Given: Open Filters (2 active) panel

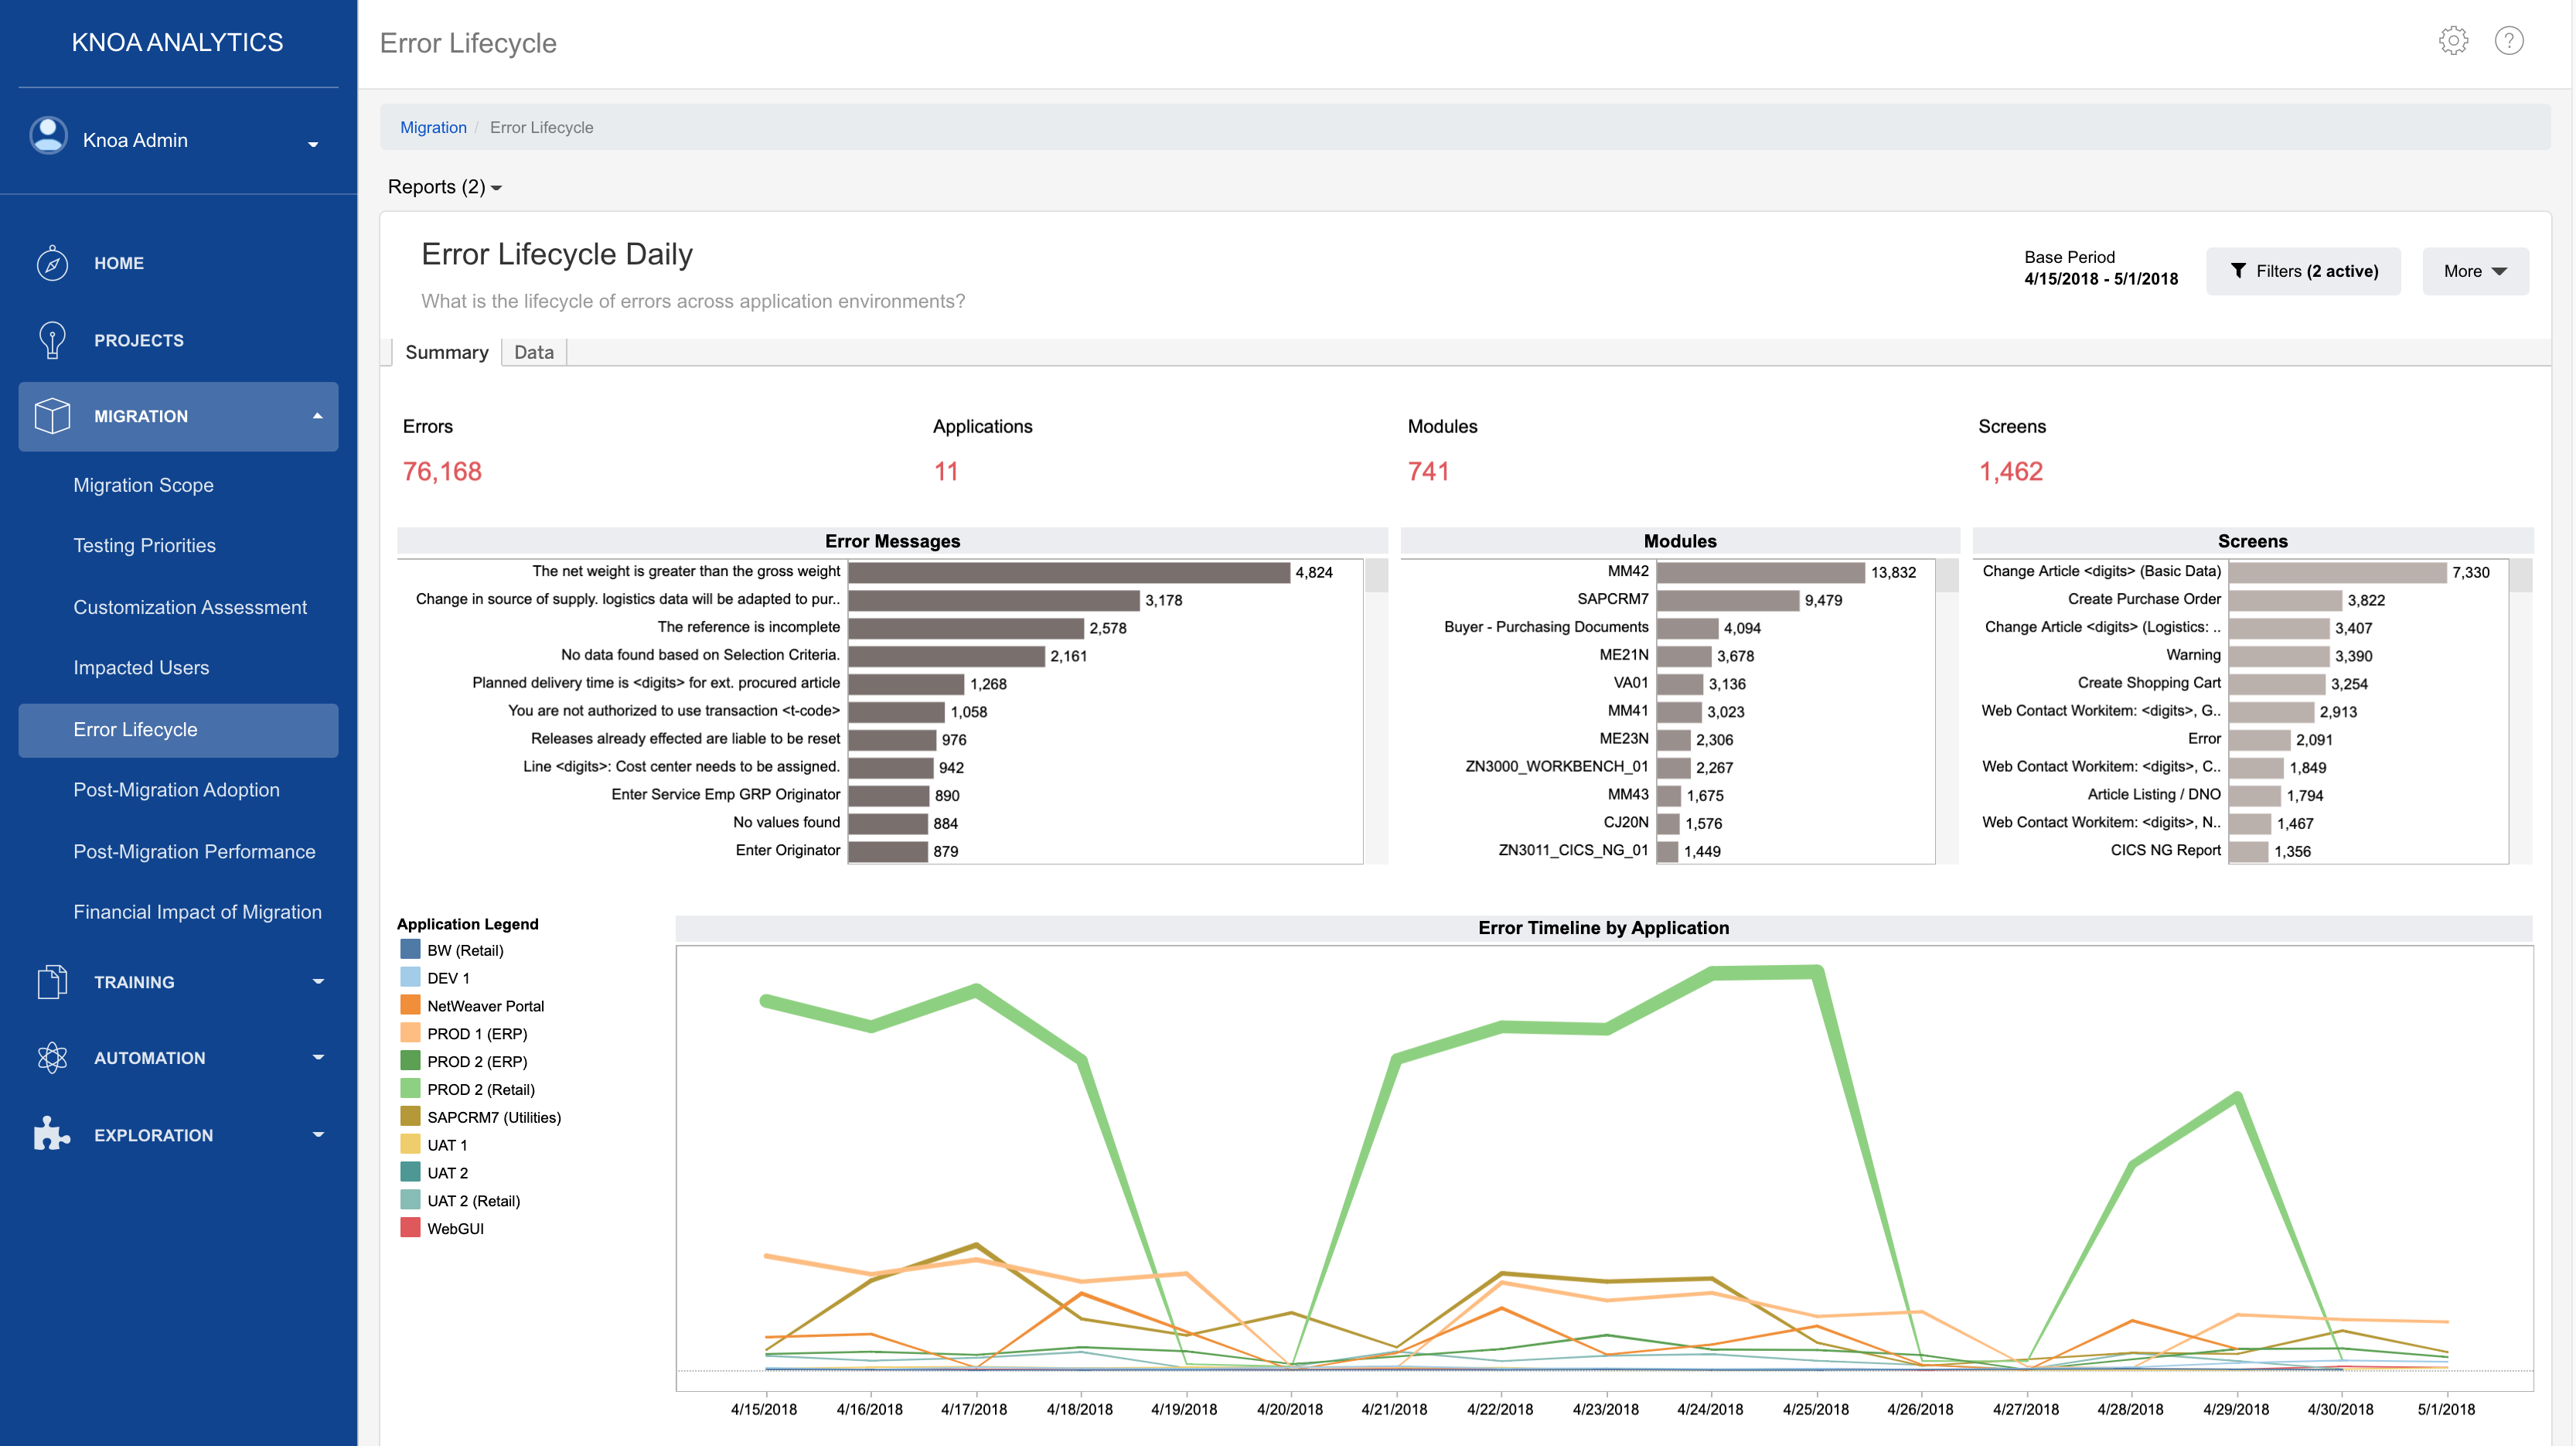Looking at the screenshot, I should [x=2303, y=271].
